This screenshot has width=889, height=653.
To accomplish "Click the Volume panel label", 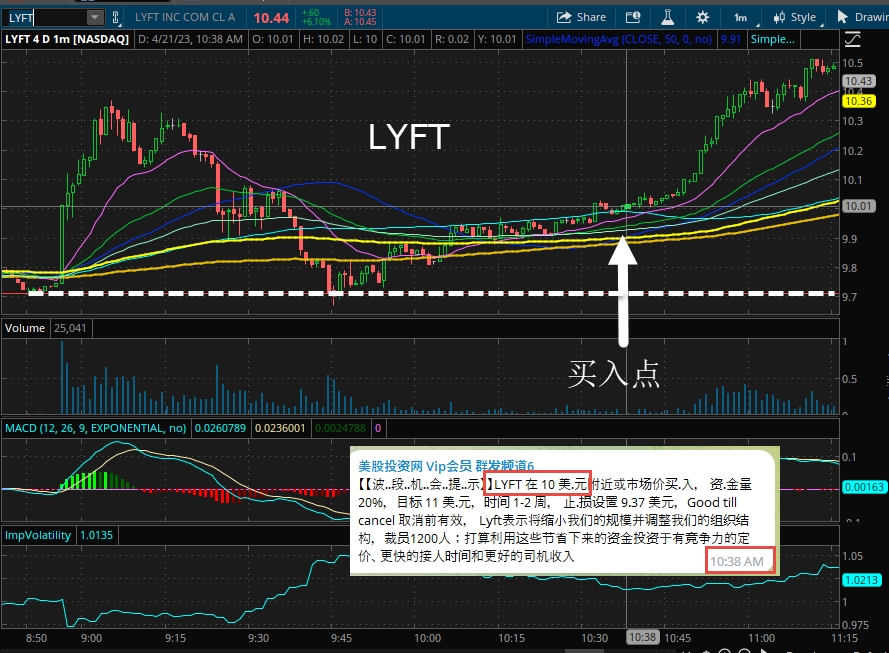I will [25, 328].
